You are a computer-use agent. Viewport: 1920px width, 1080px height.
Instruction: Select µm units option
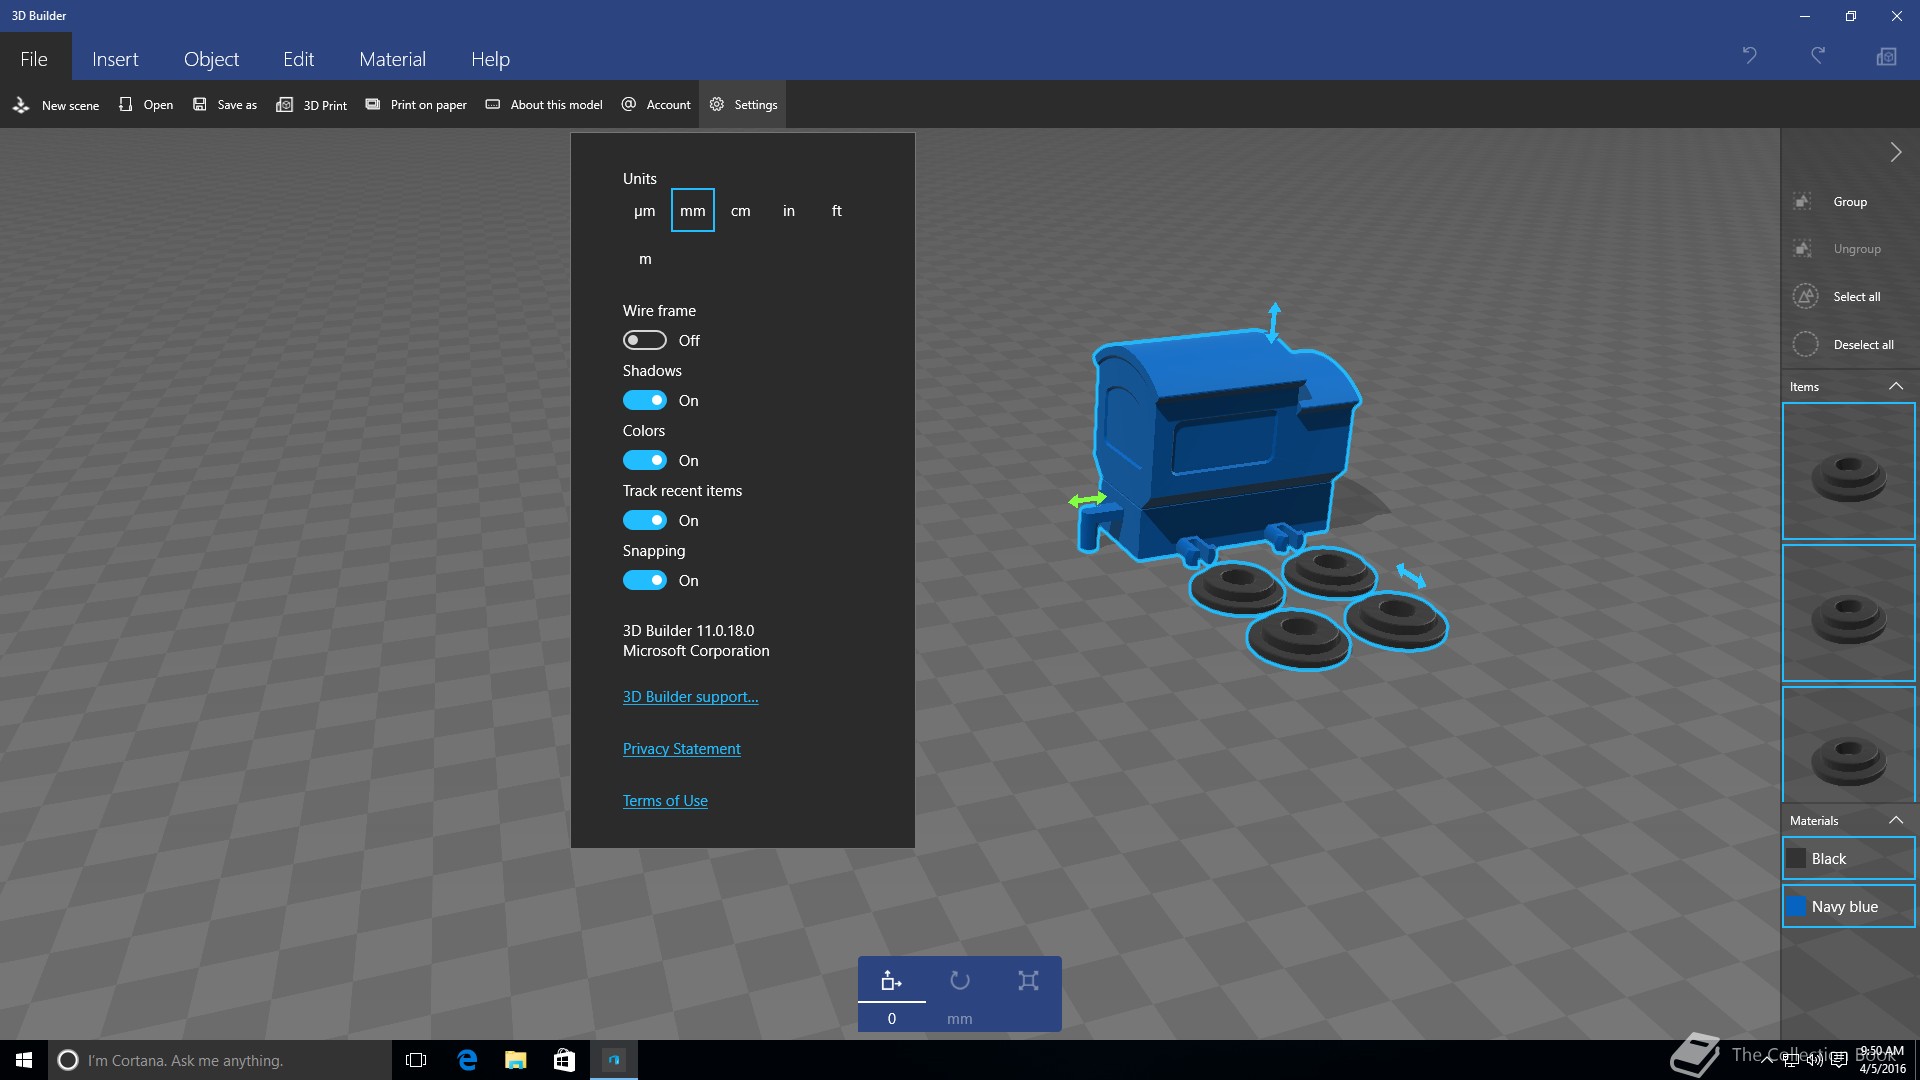(645, 211)
